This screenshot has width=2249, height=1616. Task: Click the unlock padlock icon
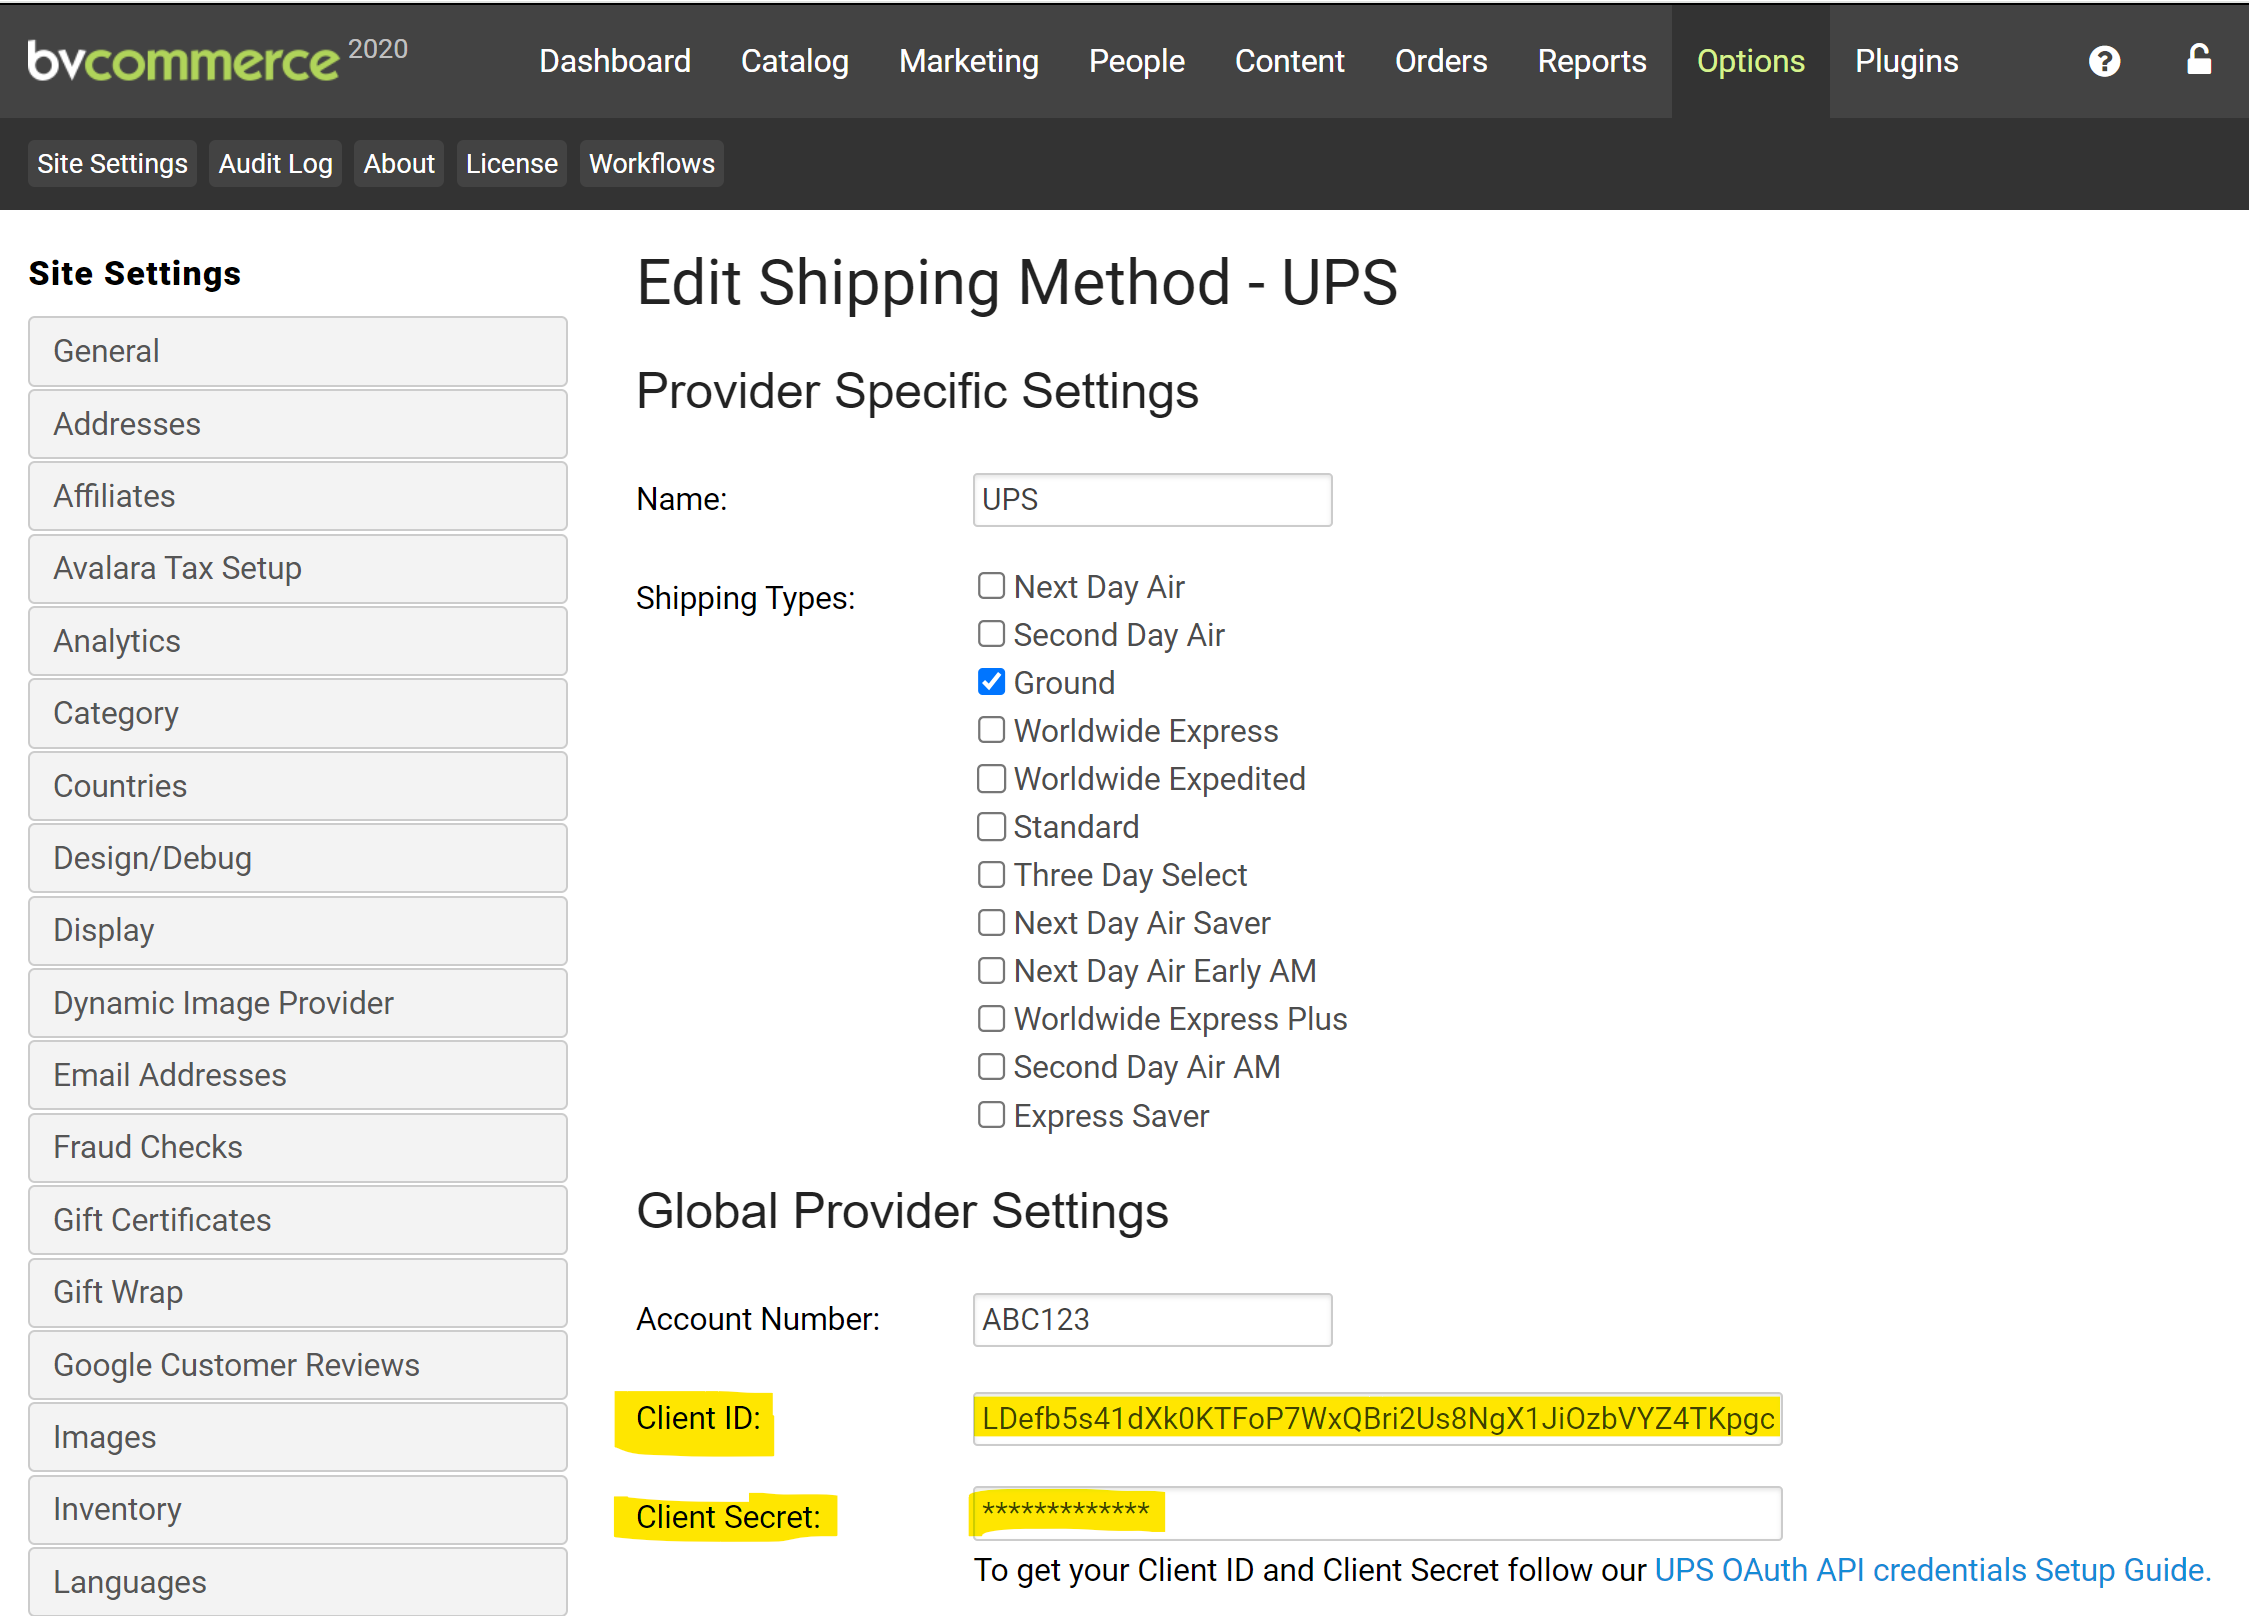tap(2198, 60)
